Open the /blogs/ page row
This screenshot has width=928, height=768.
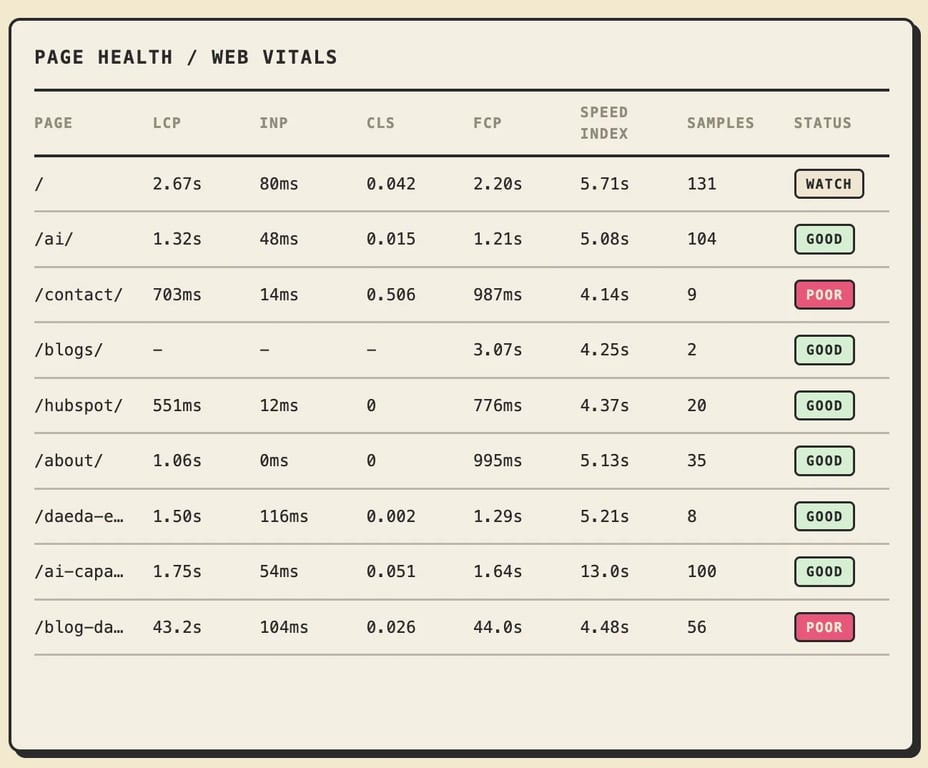[462, 350]
